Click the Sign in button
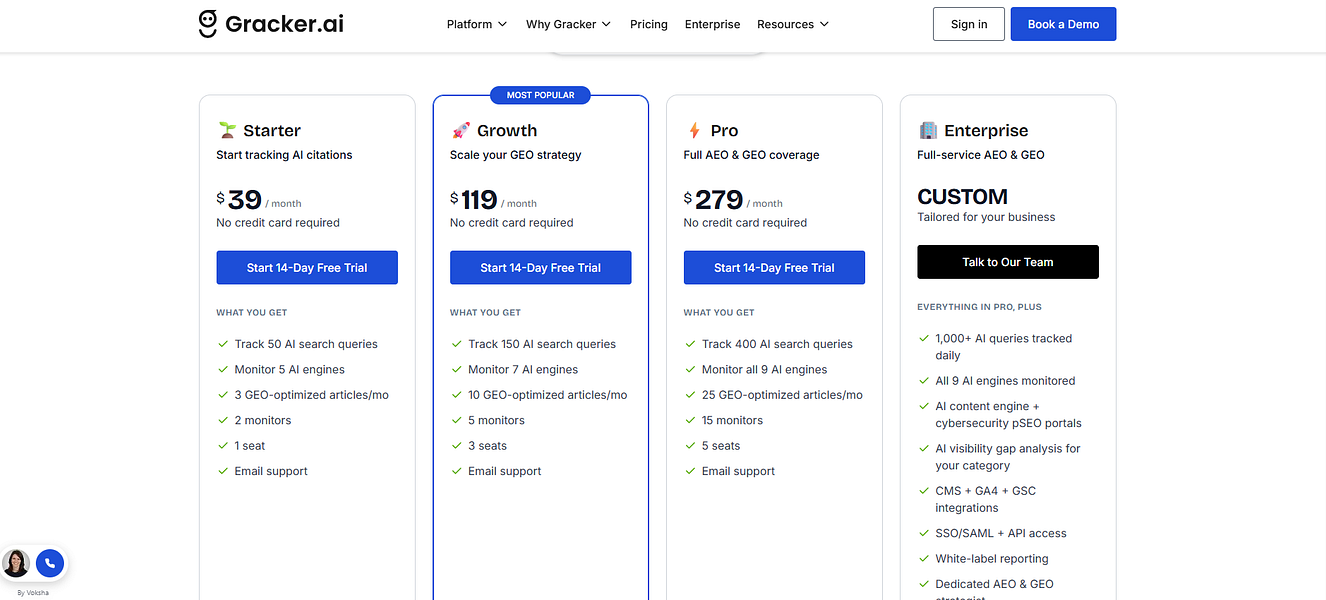 tap(969, 24)
